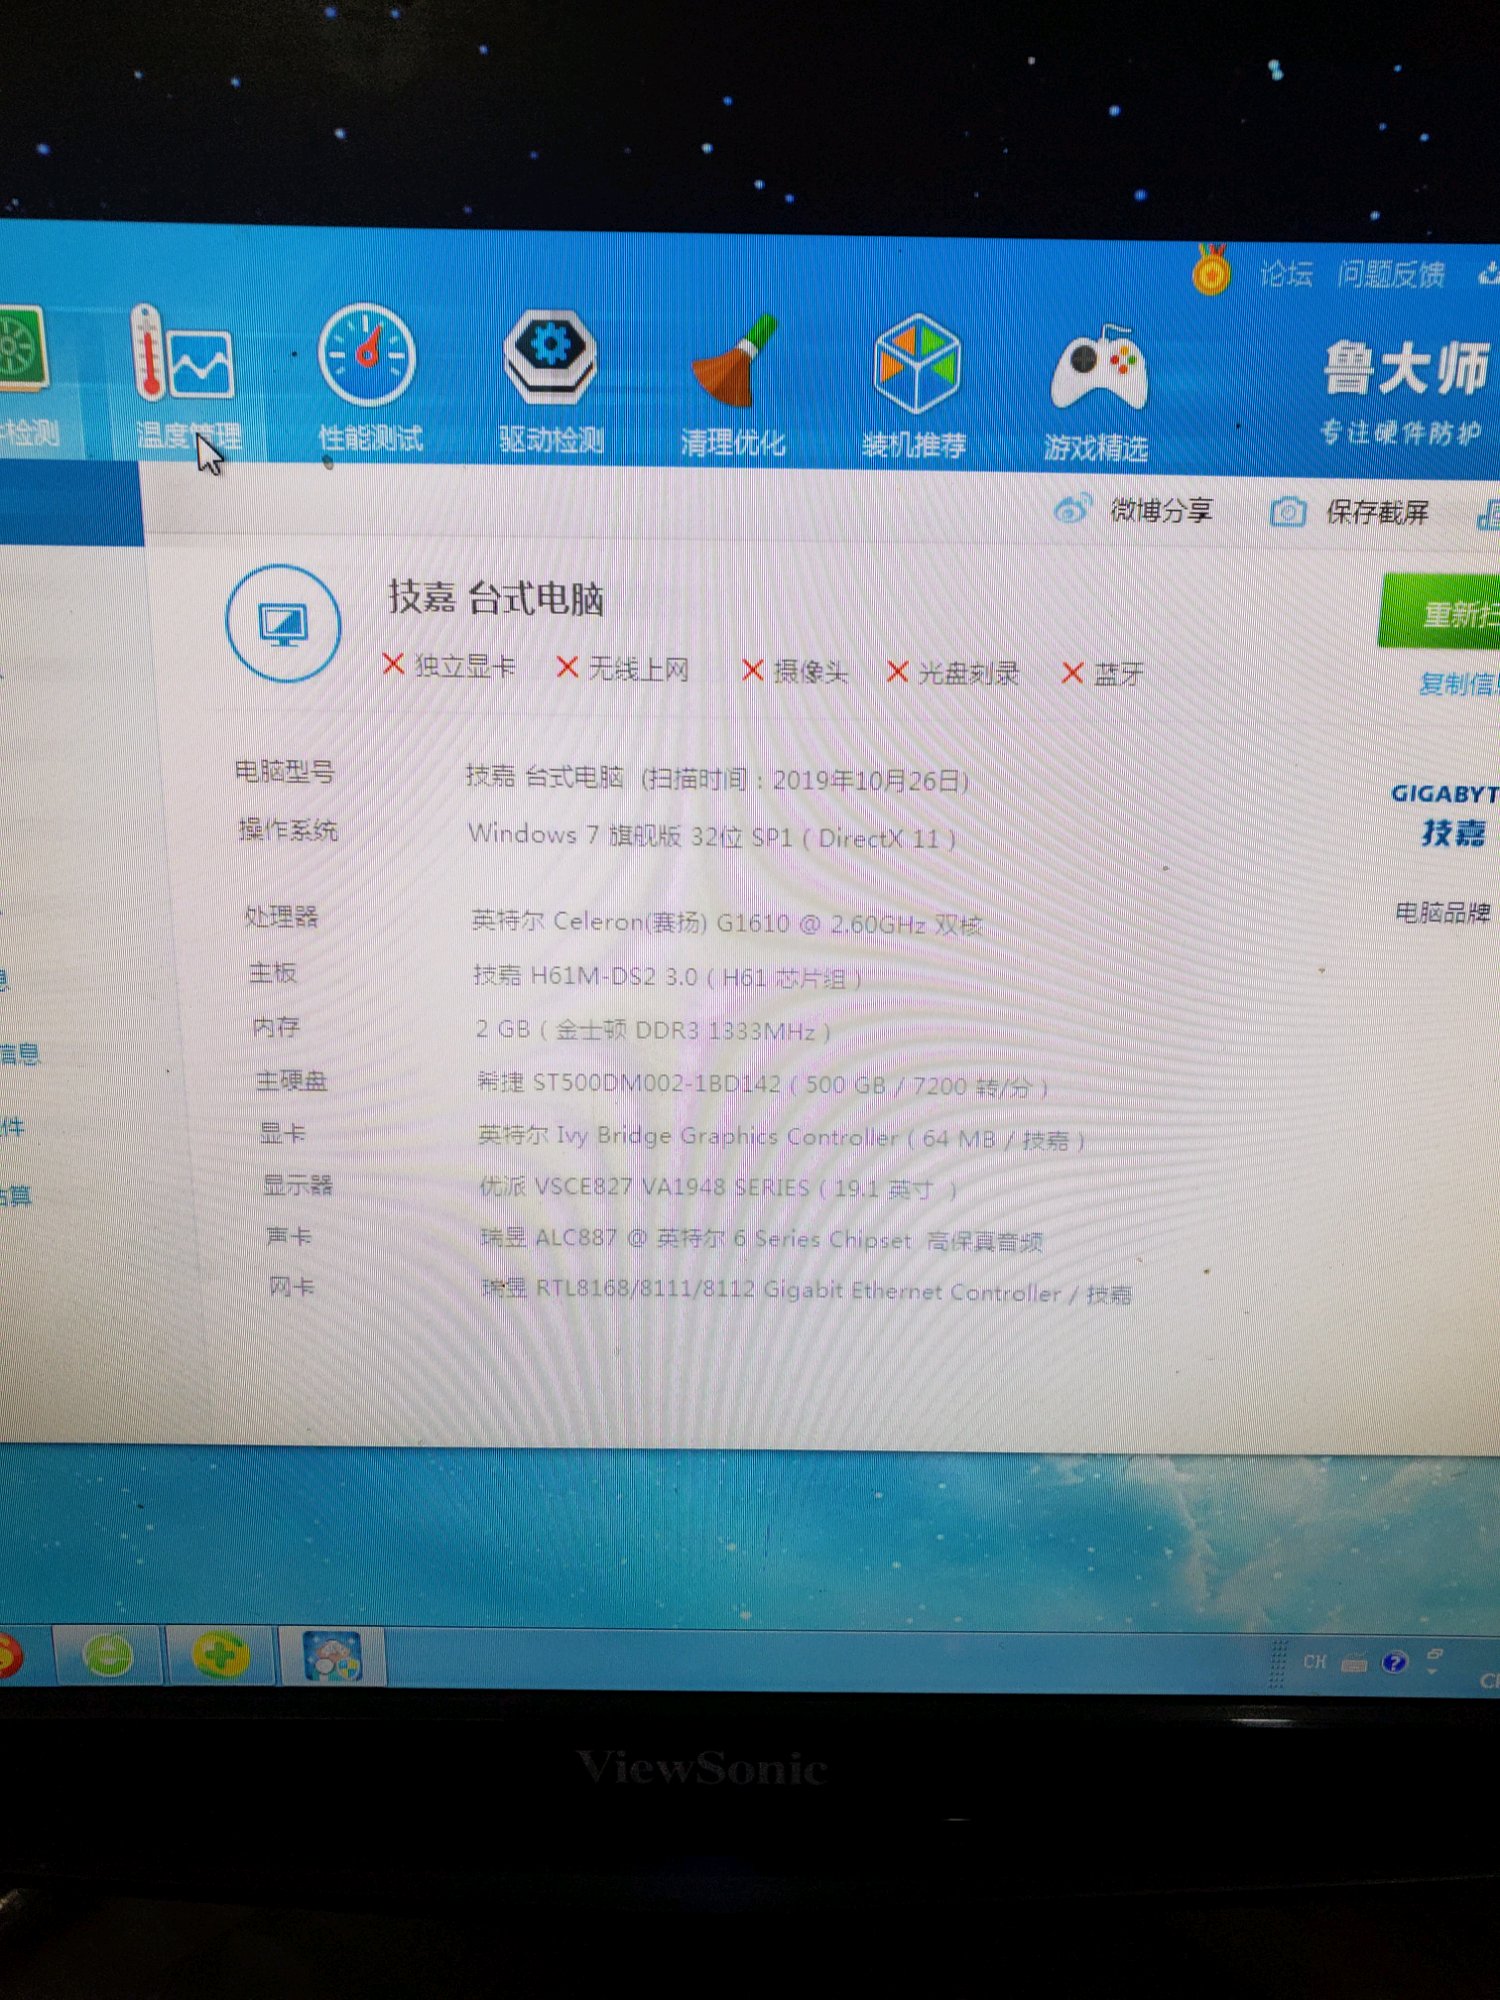The image size is (1500, 2000).
Task: Click the 希捷 ST500DM002 hard disk text
Action: pyautogui.click(x=763, y=1084)
